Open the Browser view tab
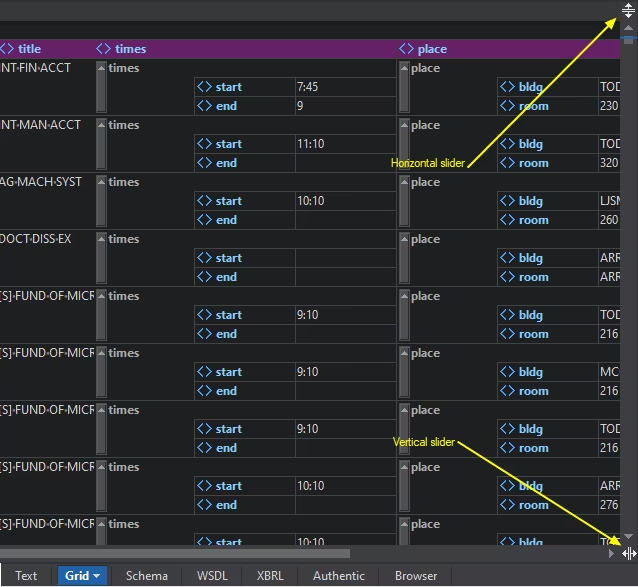Screen dimensions: 638x587 tap(416, 576)
